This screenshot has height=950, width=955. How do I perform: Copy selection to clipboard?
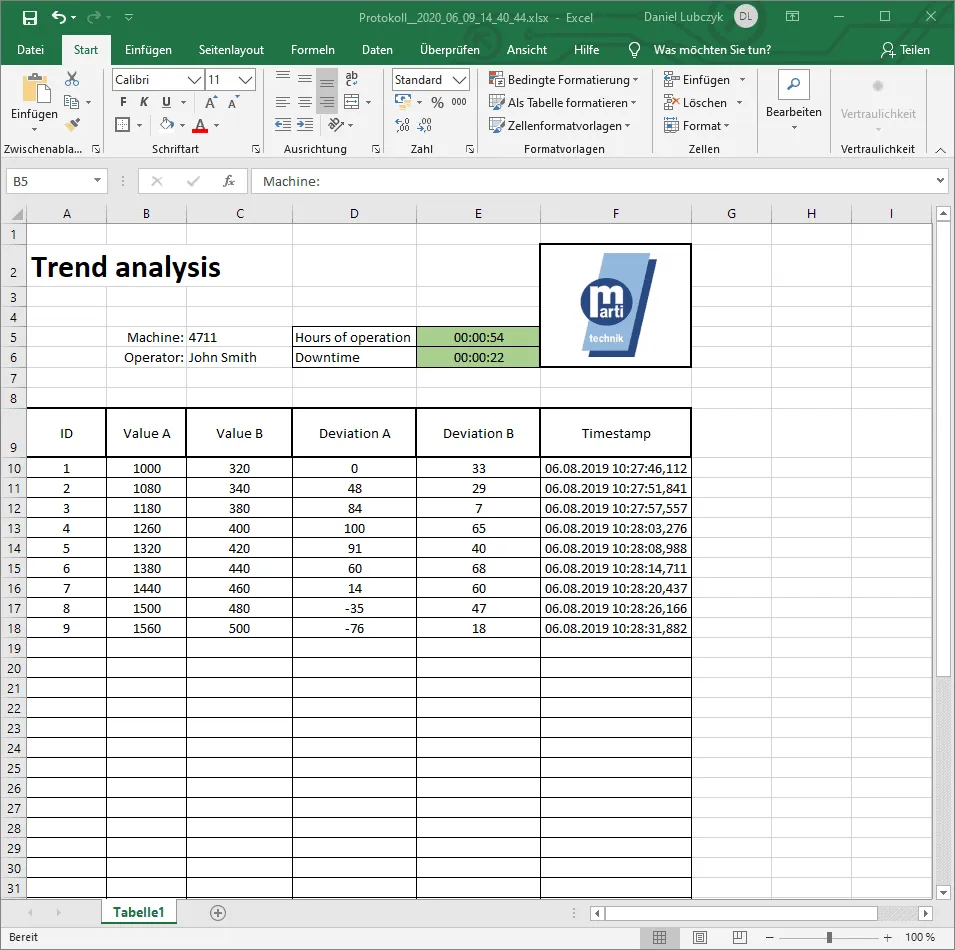click(x=72, y=102)
